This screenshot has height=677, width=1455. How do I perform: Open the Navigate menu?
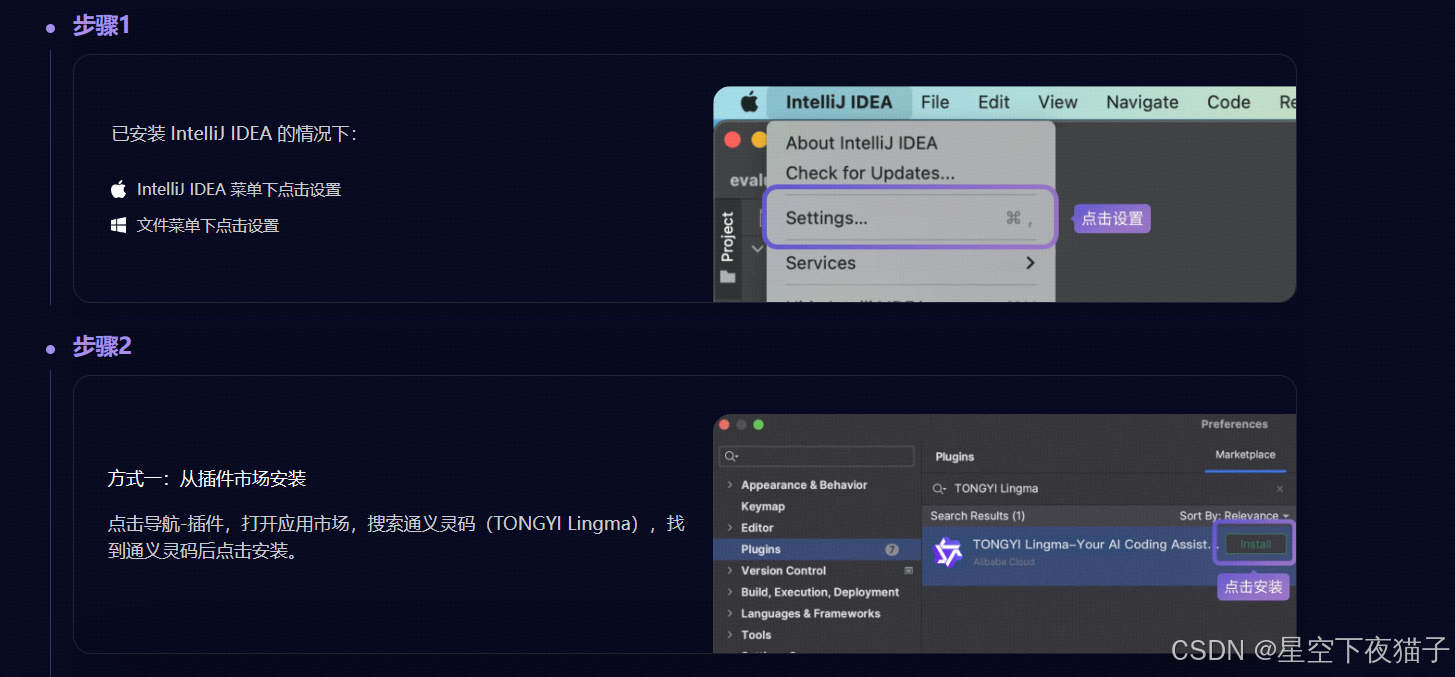click(x=1142, y=102)
